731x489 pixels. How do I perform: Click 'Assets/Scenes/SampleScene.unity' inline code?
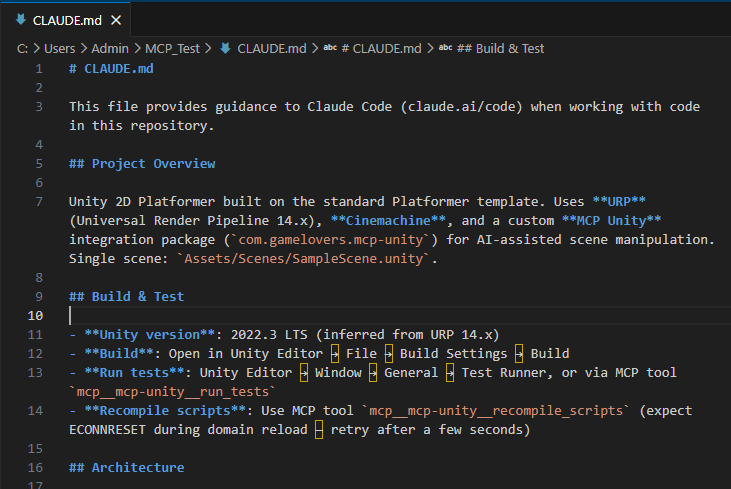303,259
